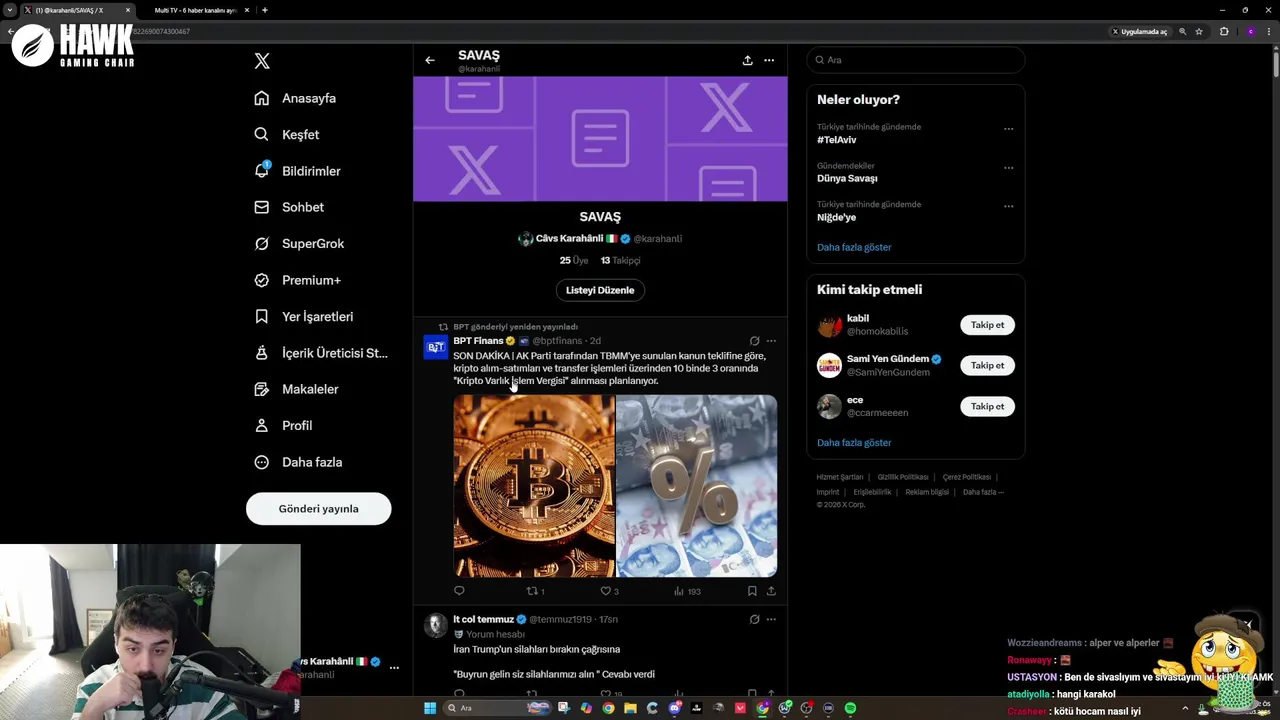Open Gizlilik Politikası footer link
This screenshot has width=1280, height=720.
pyautogui.click(x=903, y=477)
